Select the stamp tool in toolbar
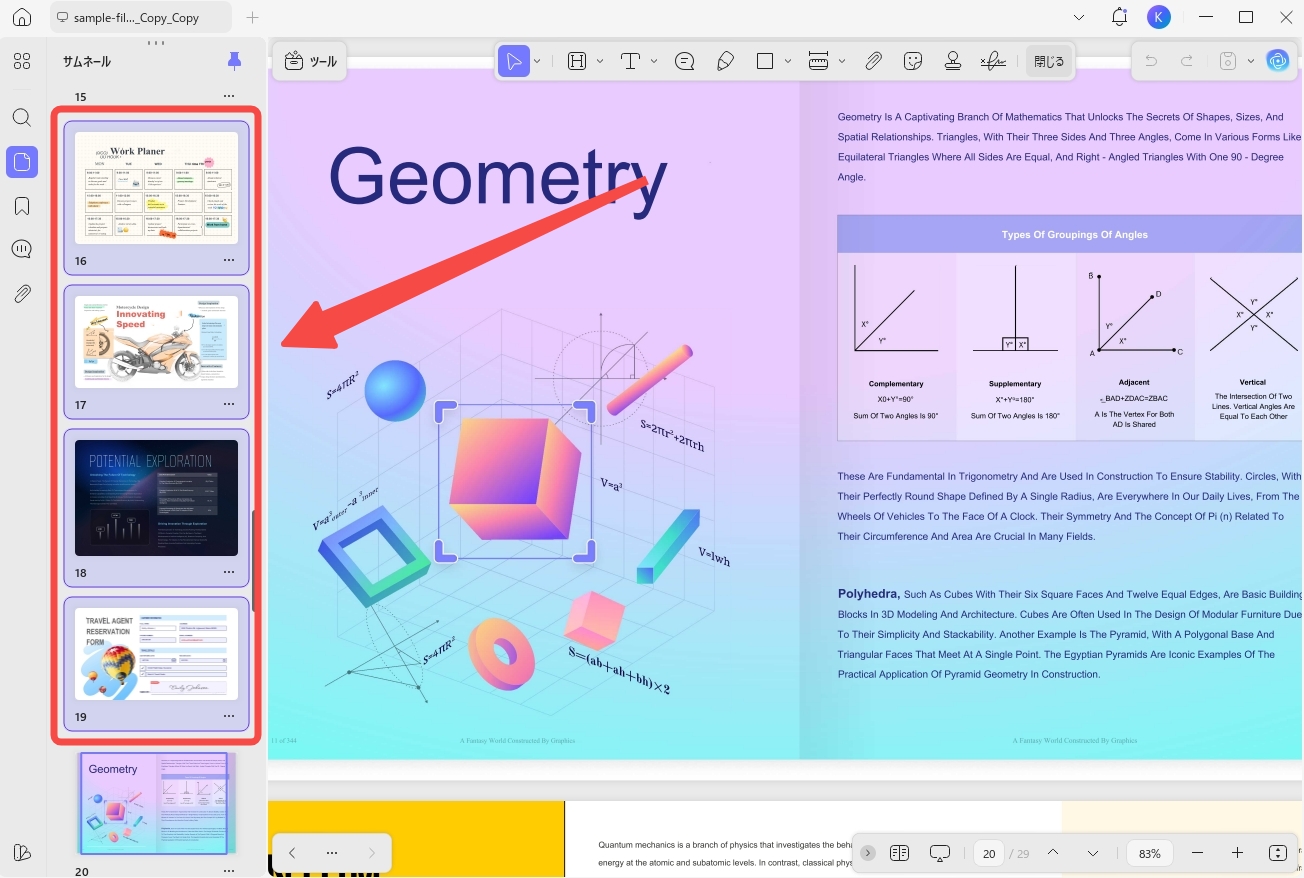The width and height of the screenshot is (1304, 878). pyautogui.click(x=952, y=62)
